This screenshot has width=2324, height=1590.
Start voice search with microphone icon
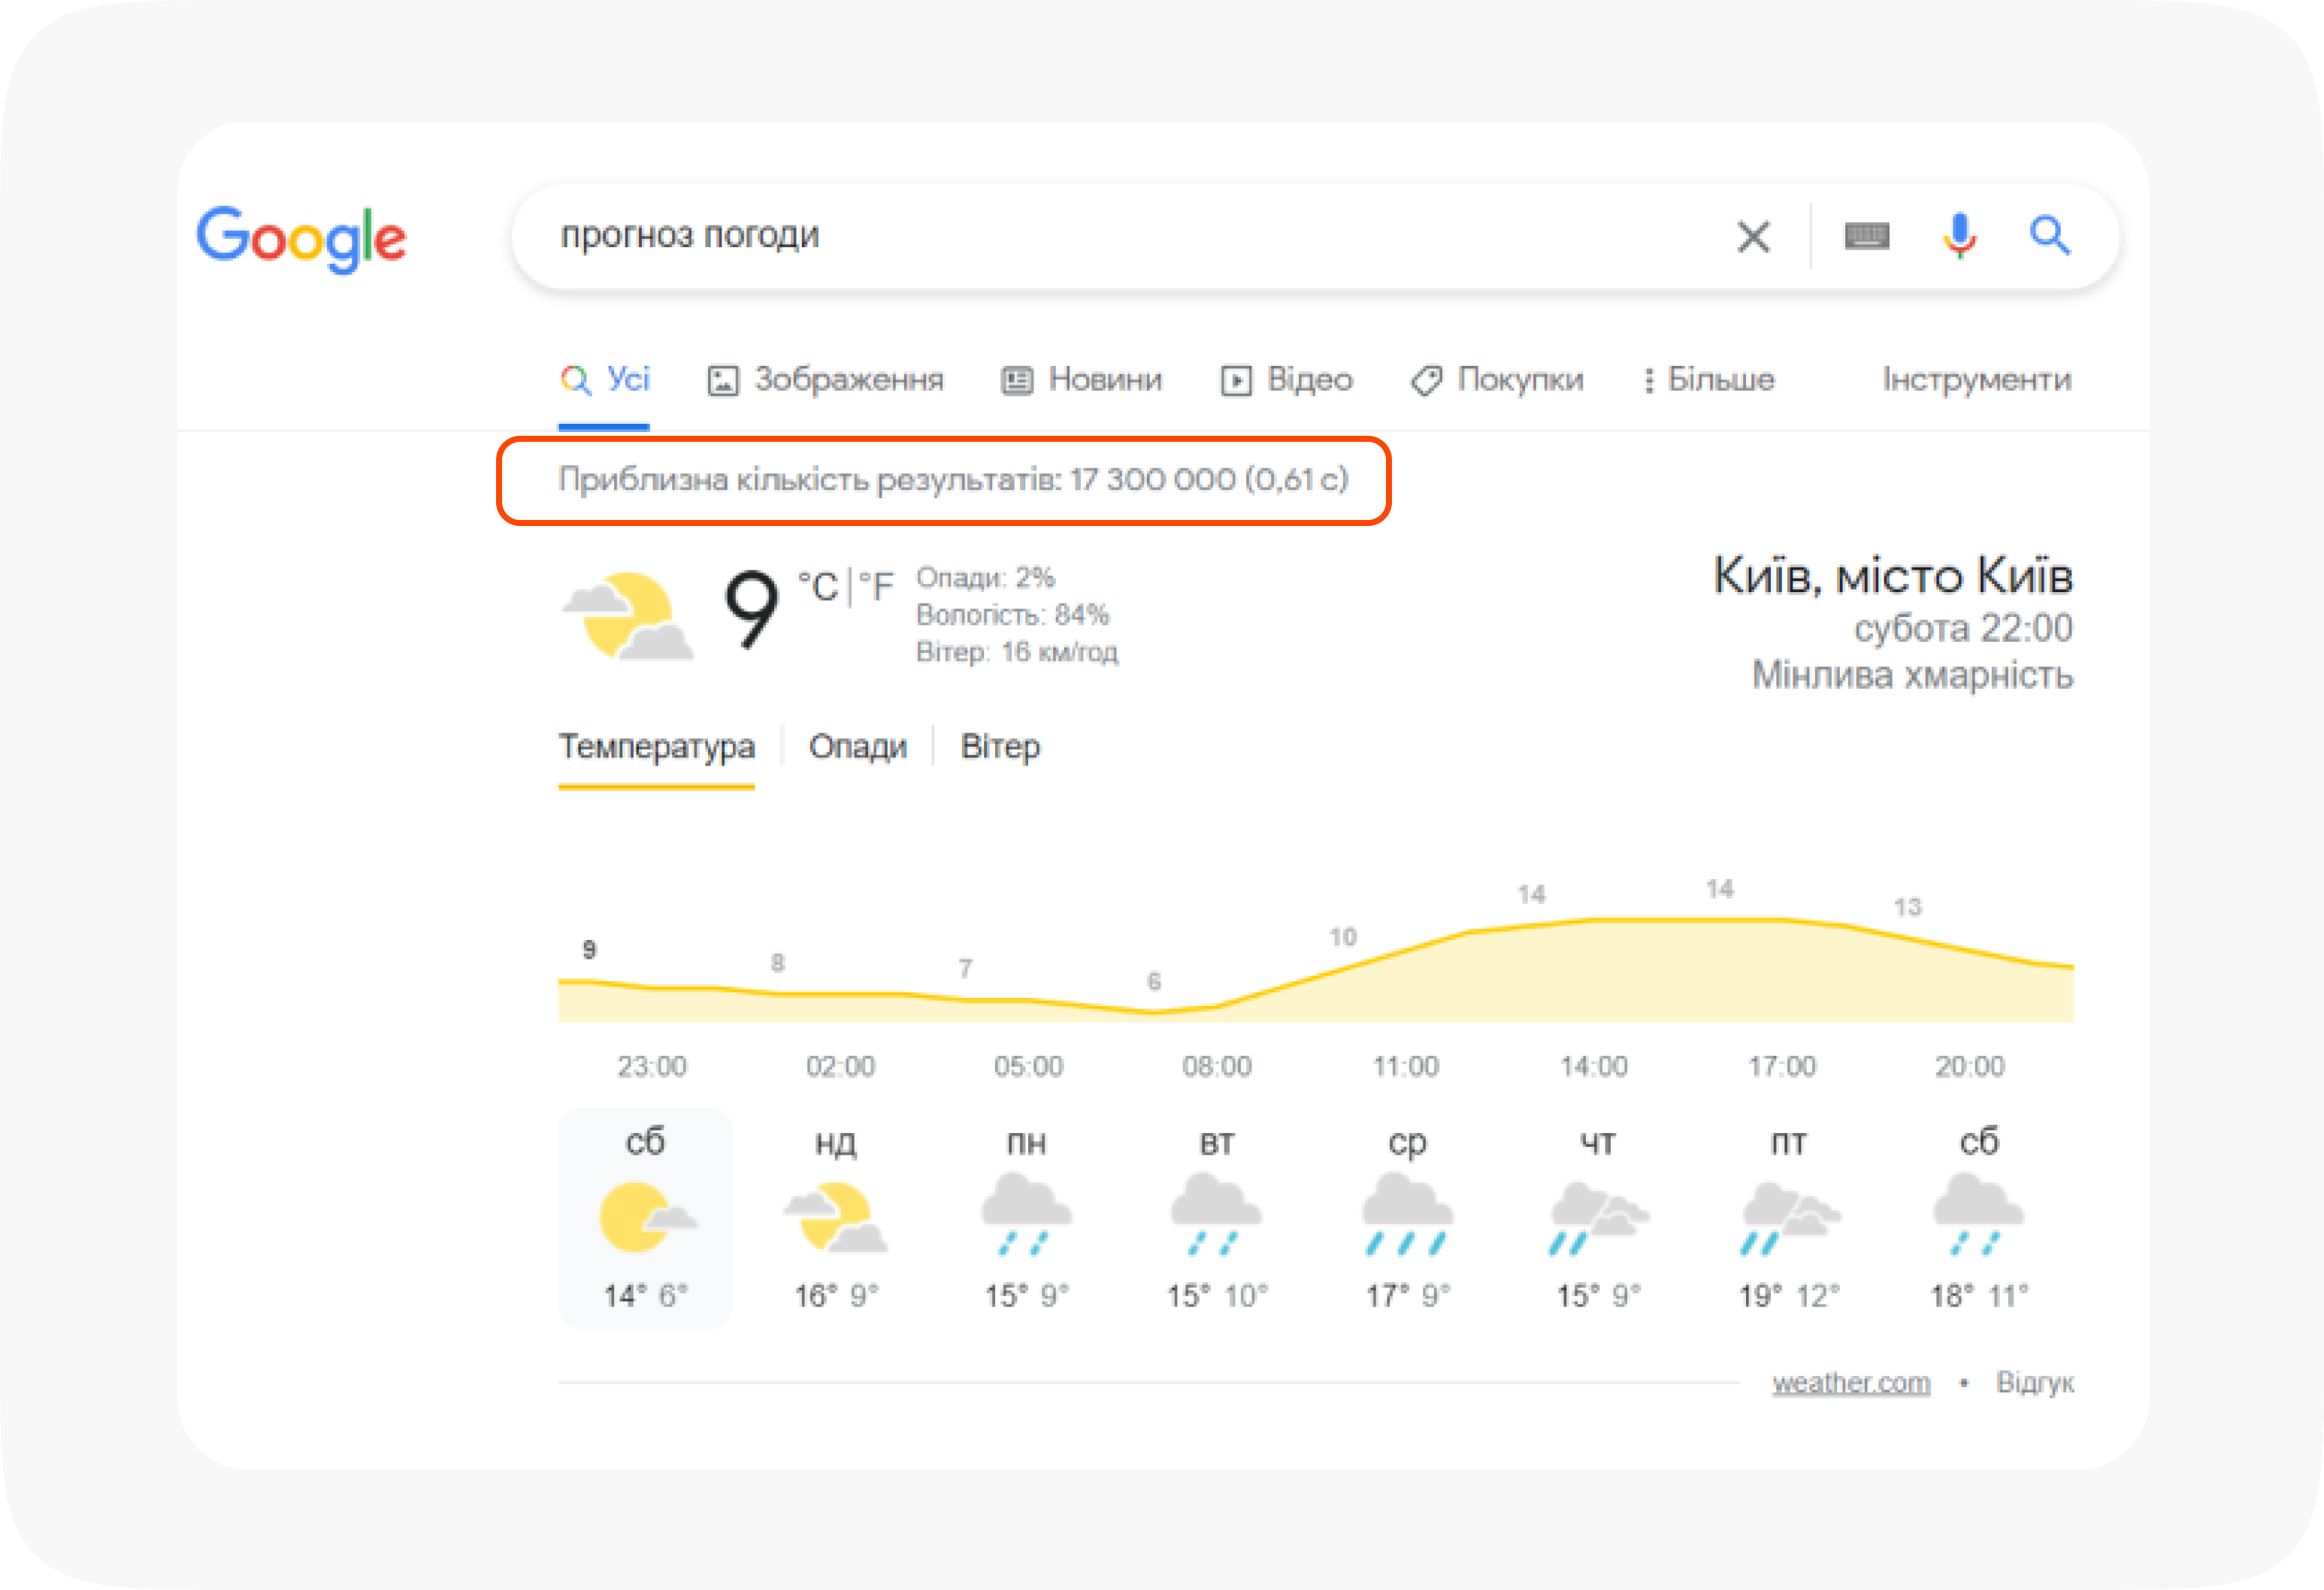pyautogui.click(x=1959, y=237)
